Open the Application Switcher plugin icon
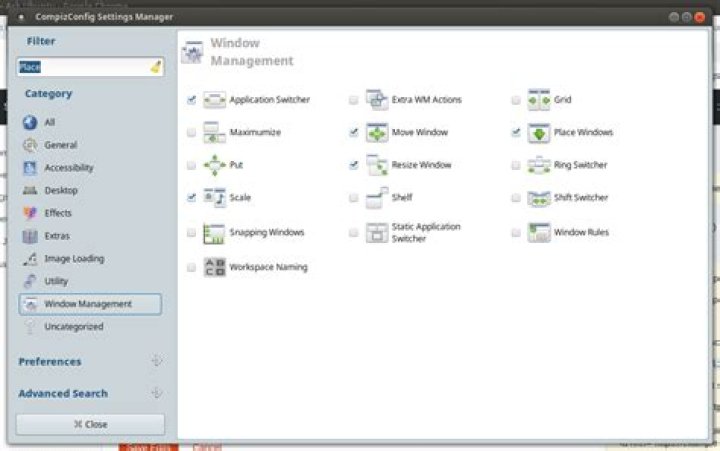Image resolution: width=720 pixels, height=451 pixels. [214, 100]
